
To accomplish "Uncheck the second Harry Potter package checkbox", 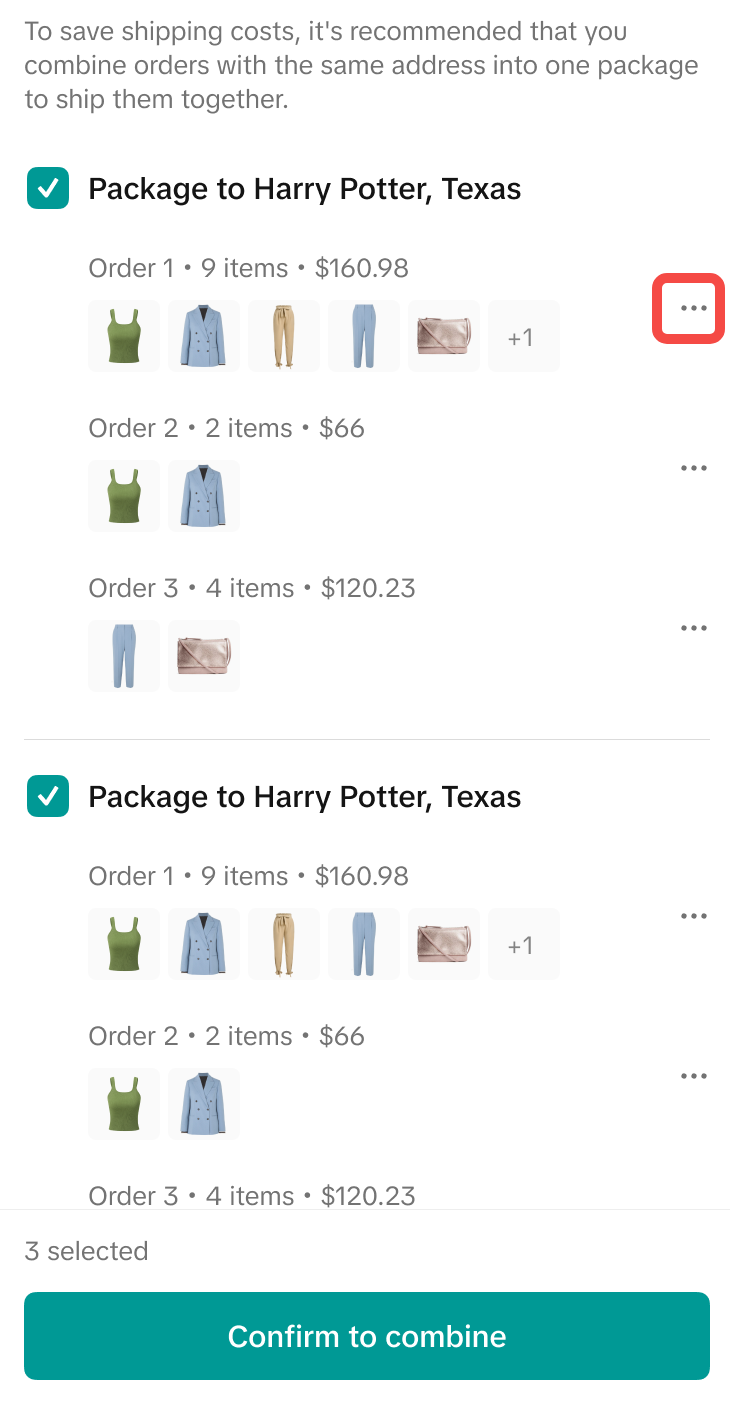I will coord(48,796).
